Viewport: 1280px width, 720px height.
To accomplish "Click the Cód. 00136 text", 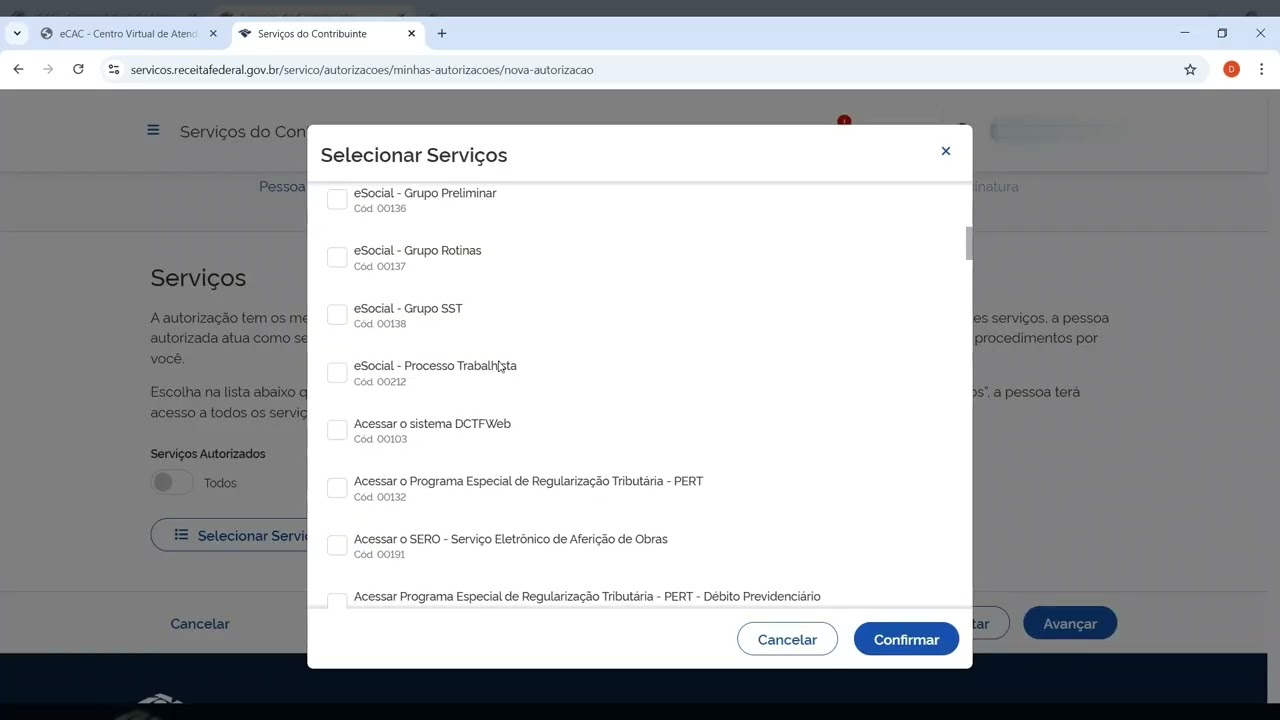I will click(380, 209).
